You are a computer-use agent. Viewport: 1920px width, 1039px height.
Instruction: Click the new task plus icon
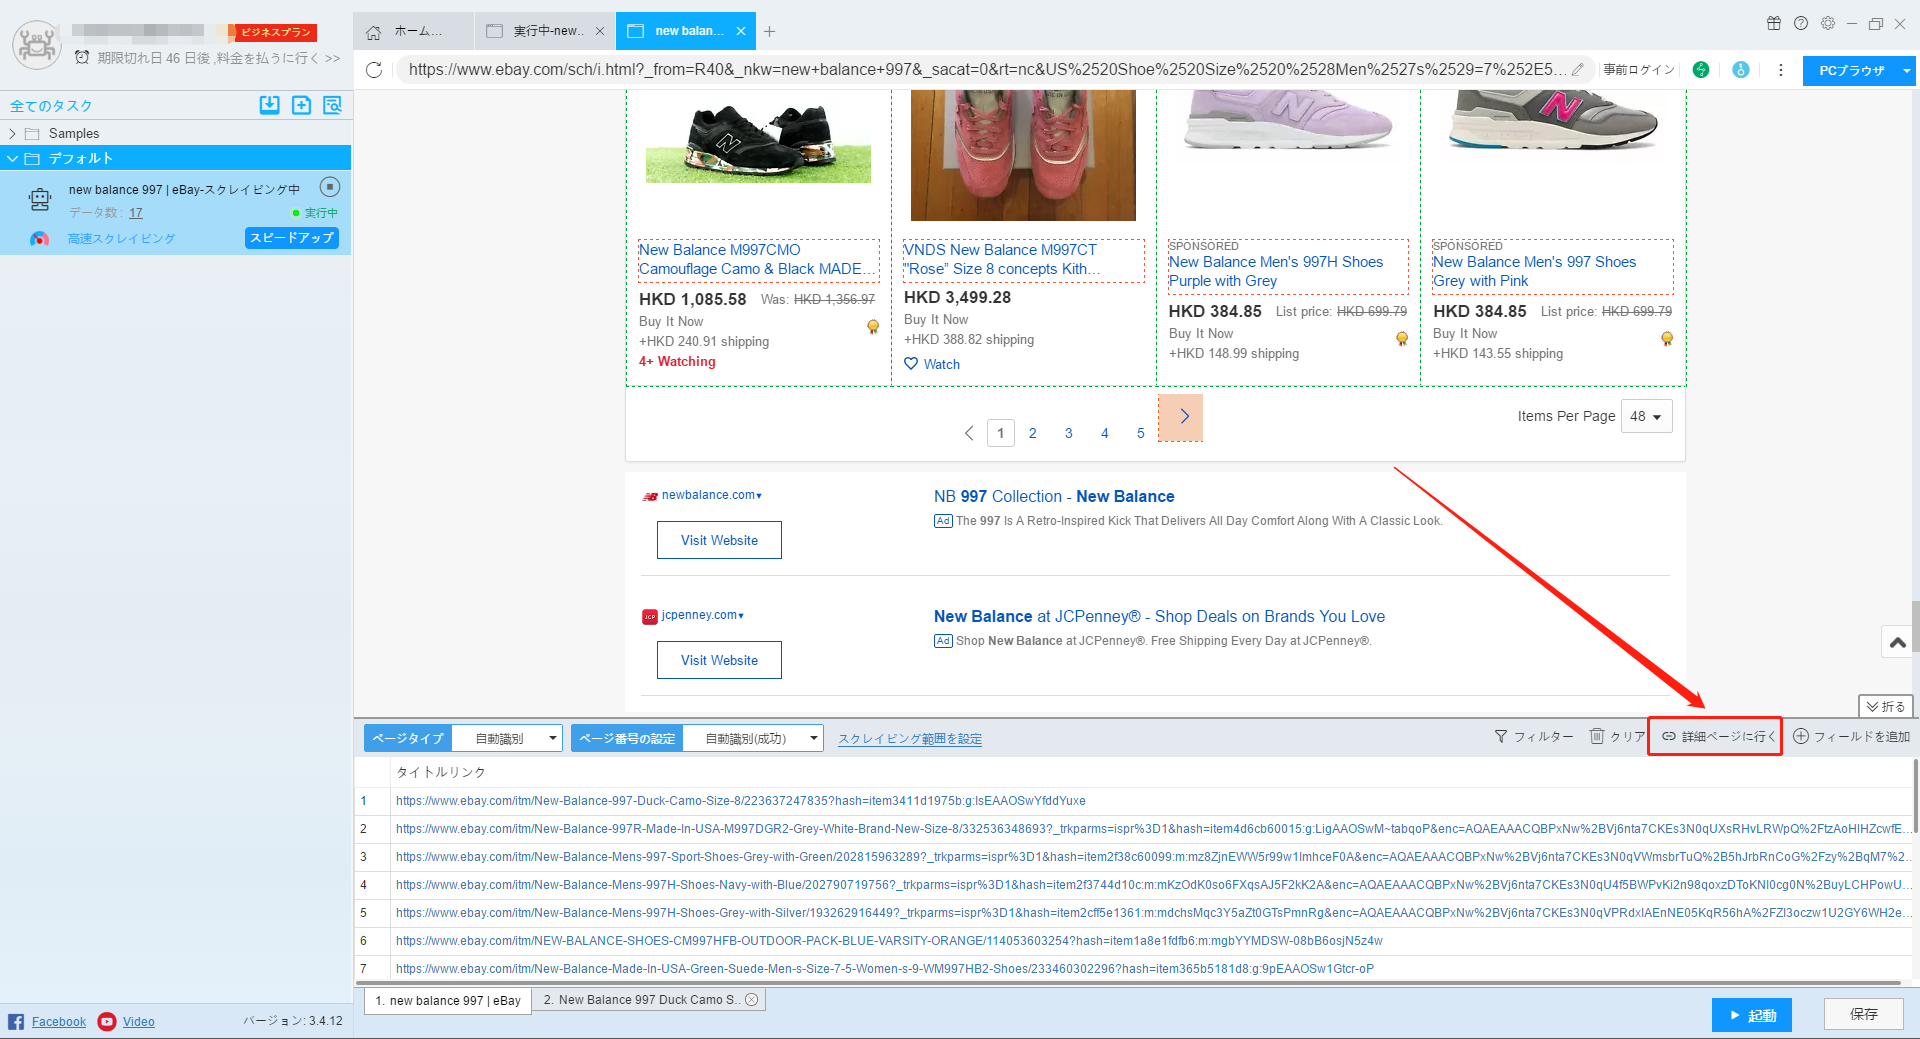pyautogui.click(x=301, y=105)
